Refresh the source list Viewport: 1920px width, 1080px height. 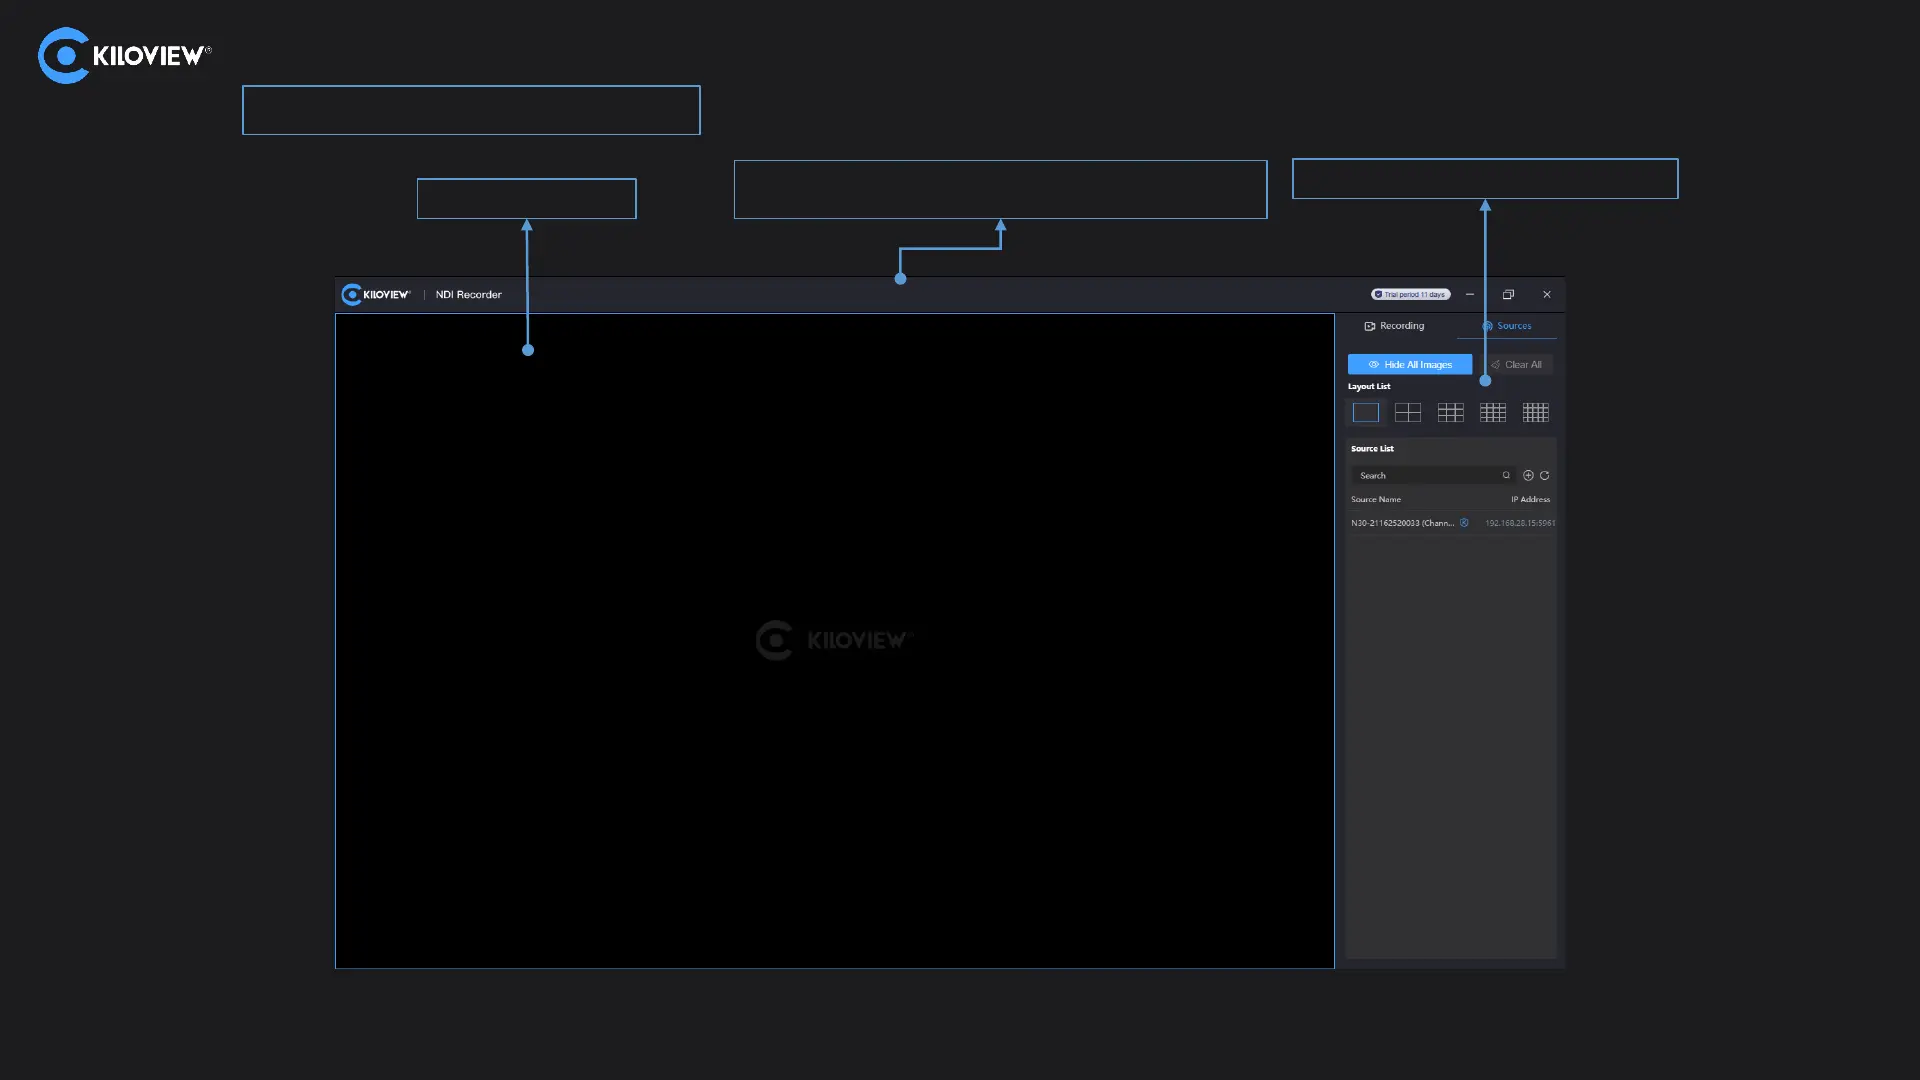pos(1545,476)
